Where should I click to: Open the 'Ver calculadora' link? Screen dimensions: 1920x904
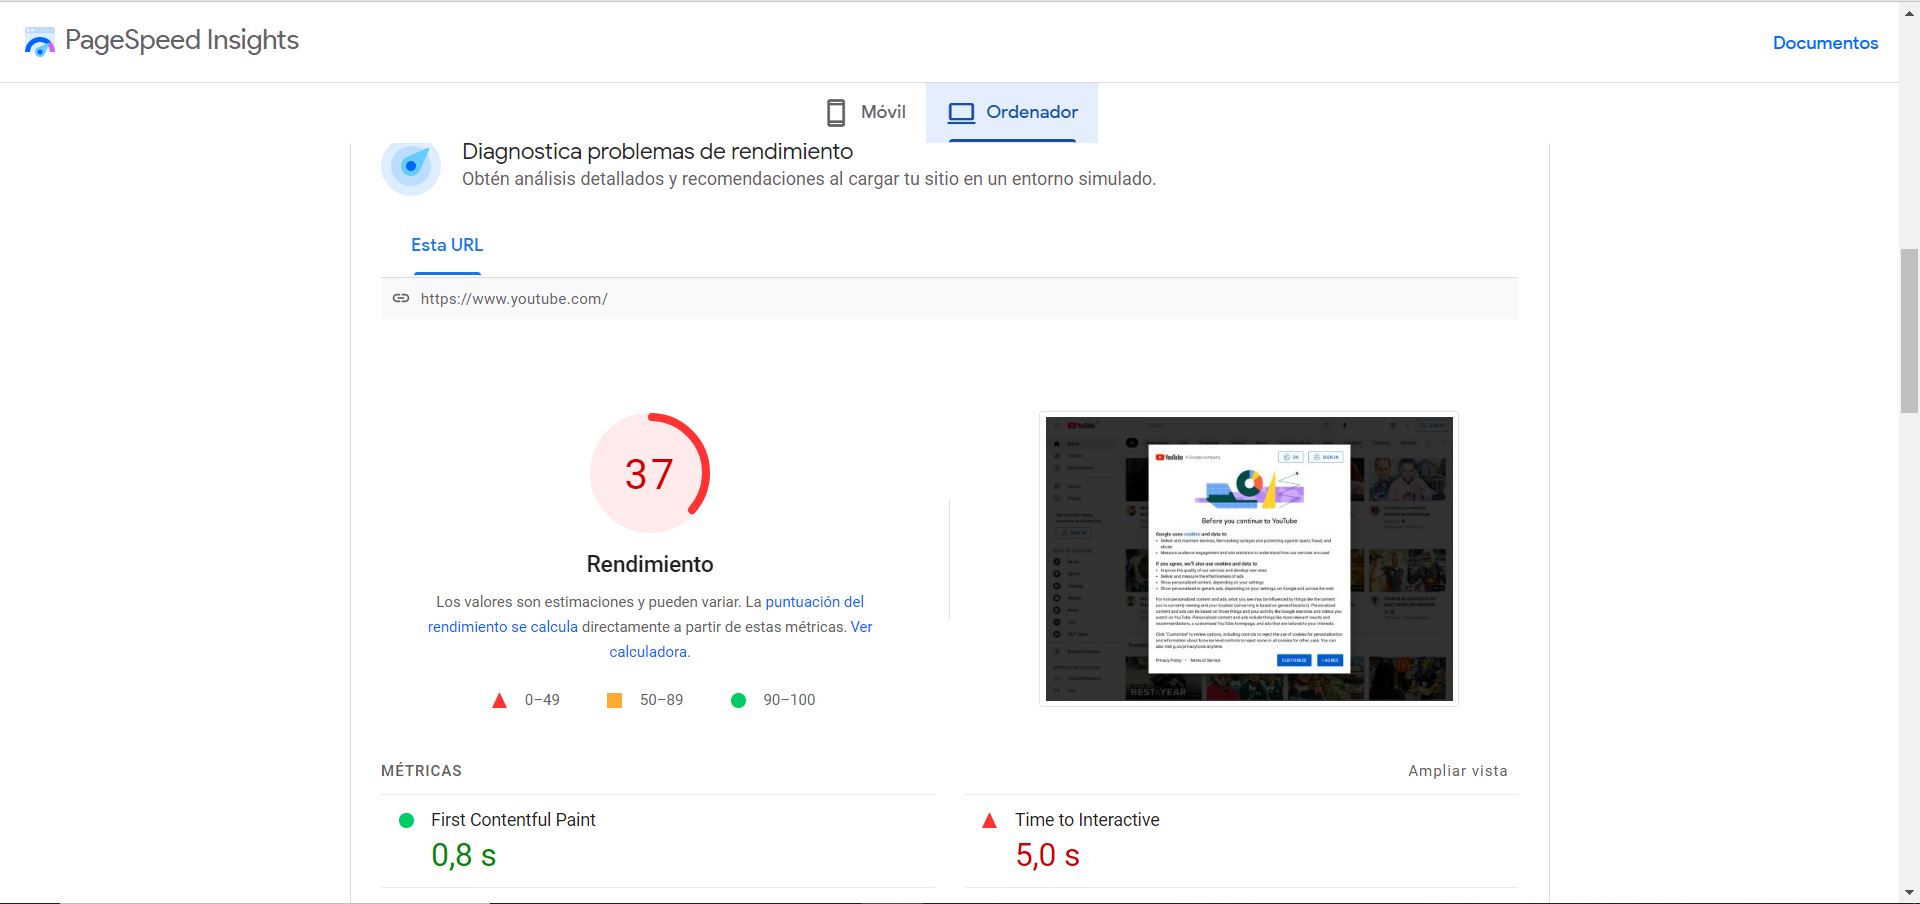(x=741, y=639)
